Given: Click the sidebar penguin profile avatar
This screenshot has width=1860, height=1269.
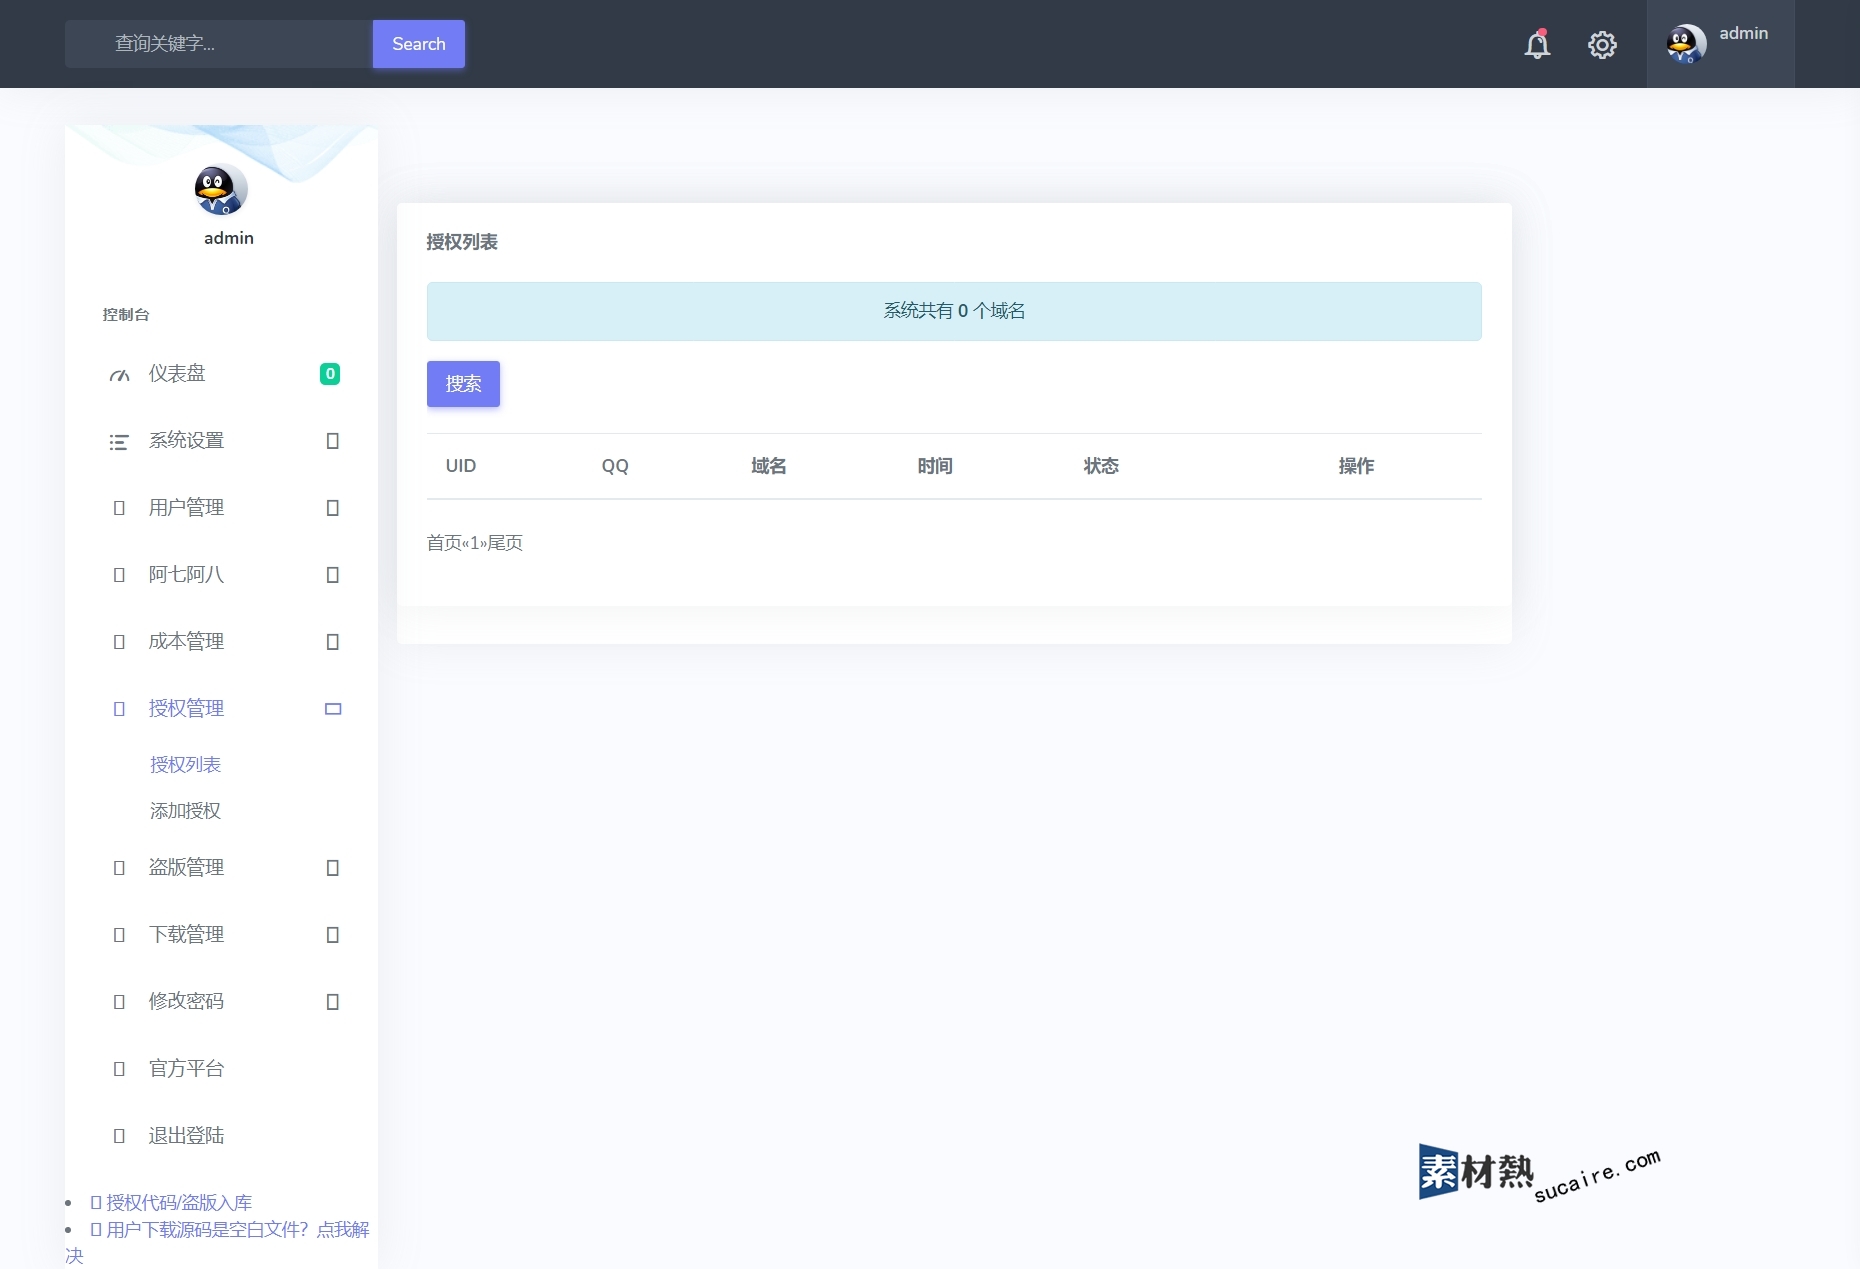Looking at the screenshot, I should coord(221,190).
